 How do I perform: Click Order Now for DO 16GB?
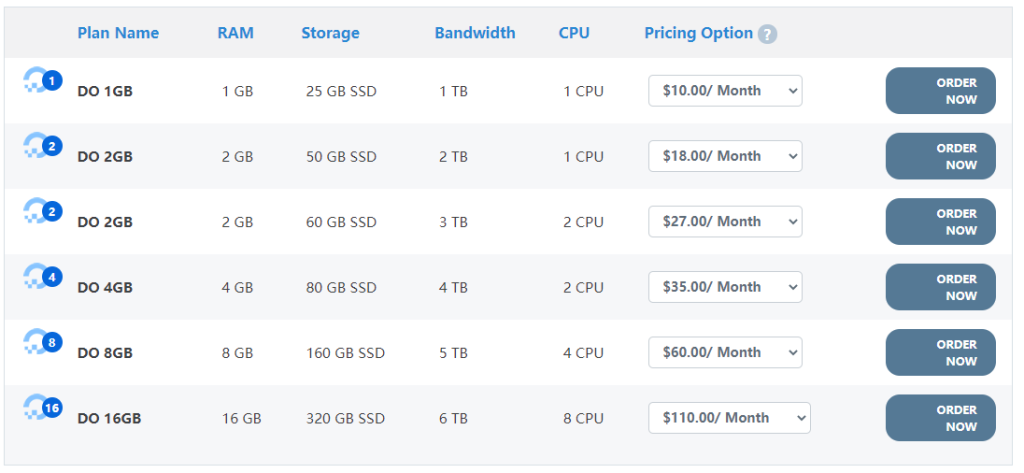pyautogui.click(x=940, y=418)
